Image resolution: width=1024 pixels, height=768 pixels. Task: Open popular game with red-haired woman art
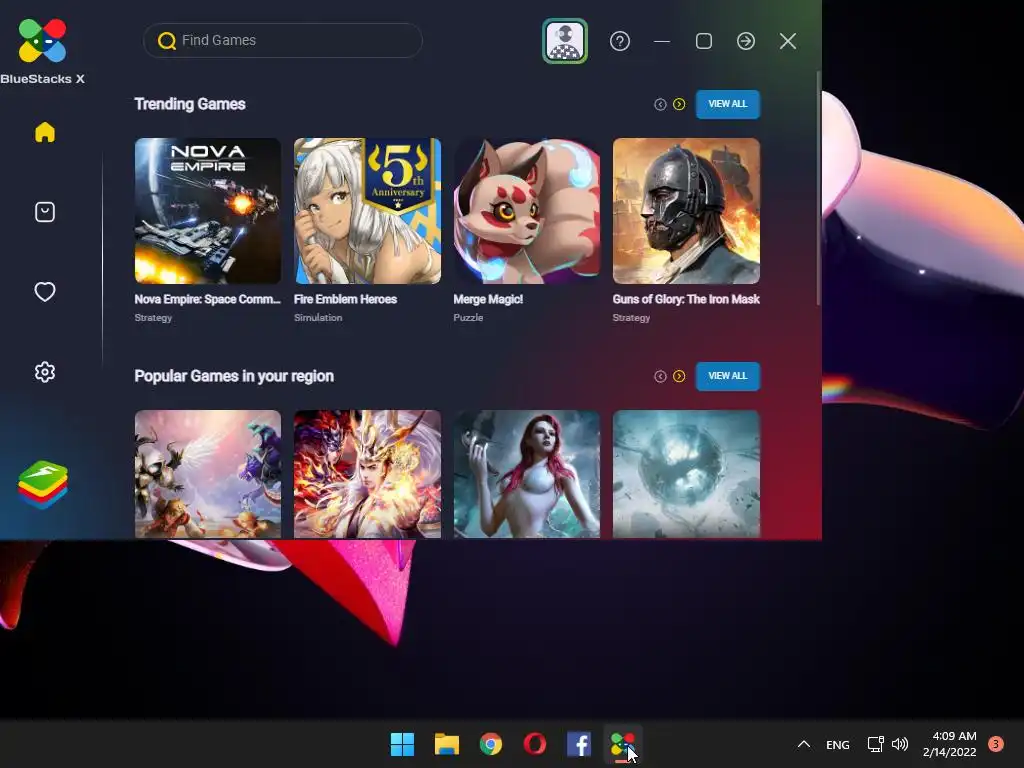(x=526, y=474)
